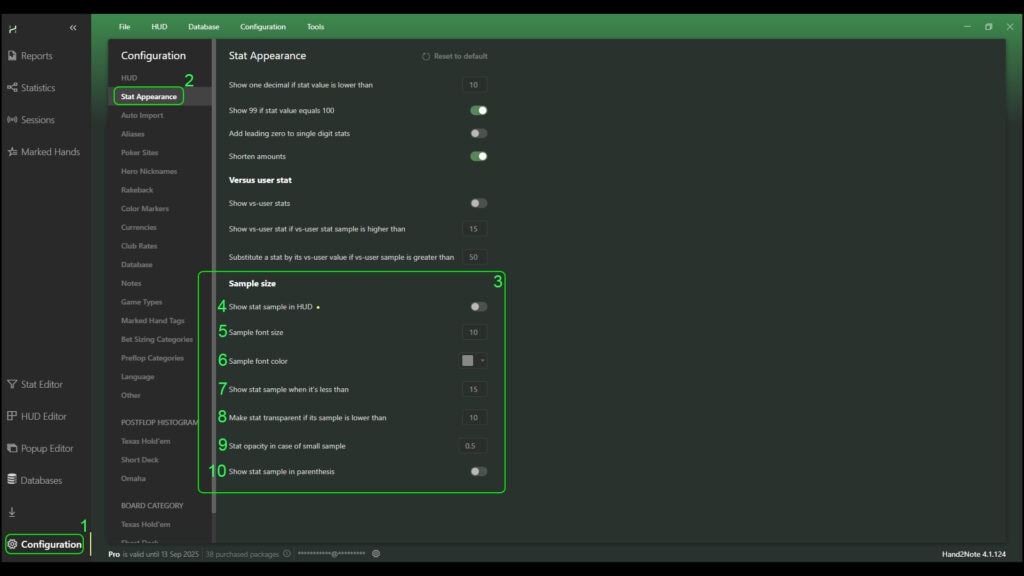Disable Show 99 if stat equals 100
This screenshot has width=1024, height=576.
point(479,110)
